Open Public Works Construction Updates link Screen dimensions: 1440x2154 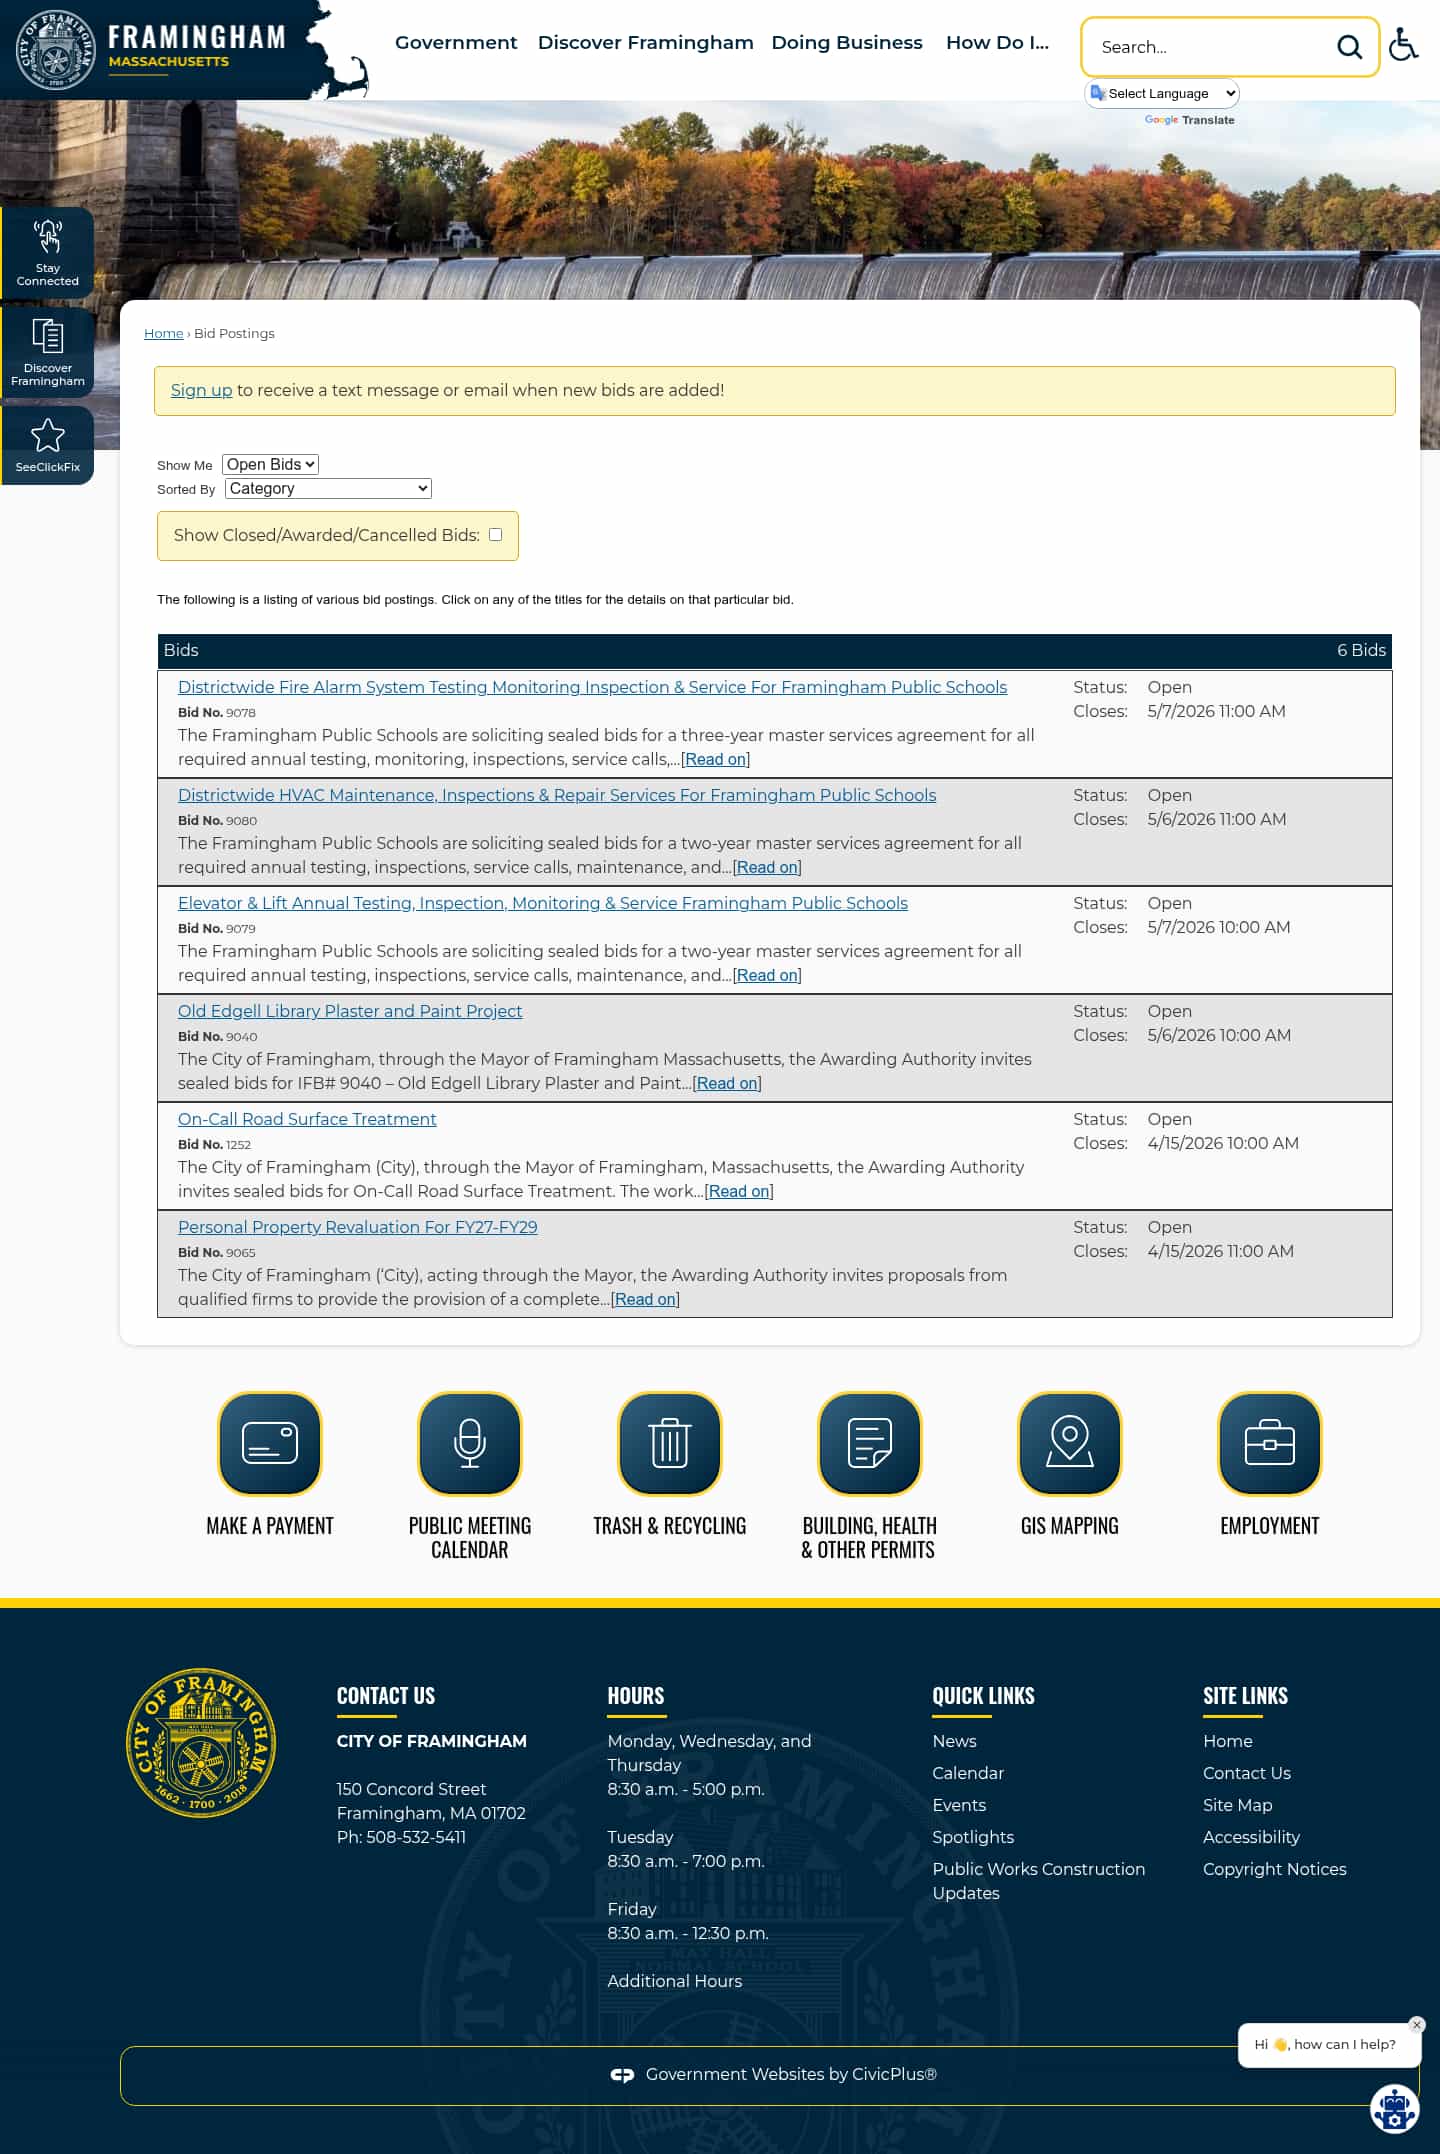coord(1039,1881)
